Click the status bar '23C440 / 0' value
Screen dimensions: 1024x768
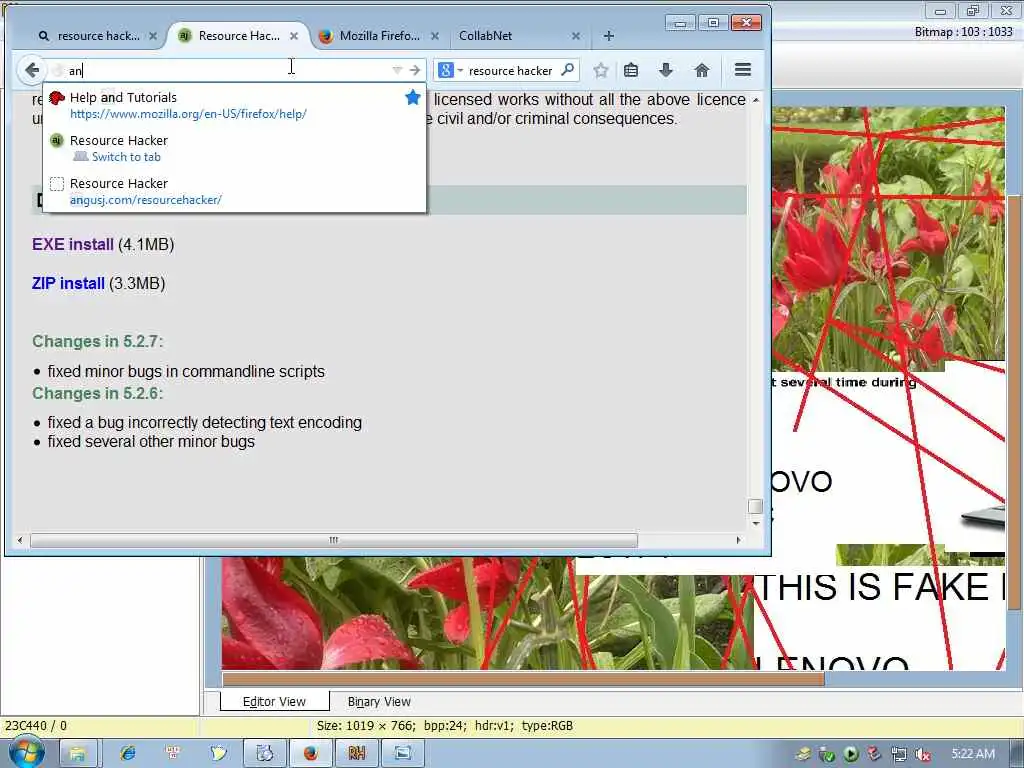[x=36, y=726]
